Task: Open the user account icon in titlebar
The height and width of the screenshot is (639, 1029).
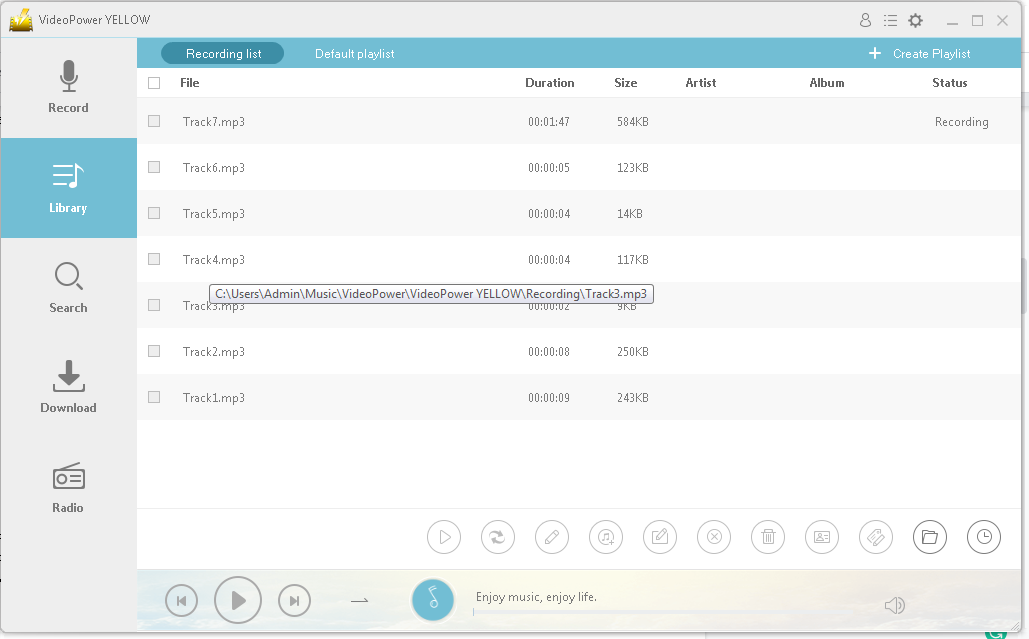Action: [x=865, y=19]
